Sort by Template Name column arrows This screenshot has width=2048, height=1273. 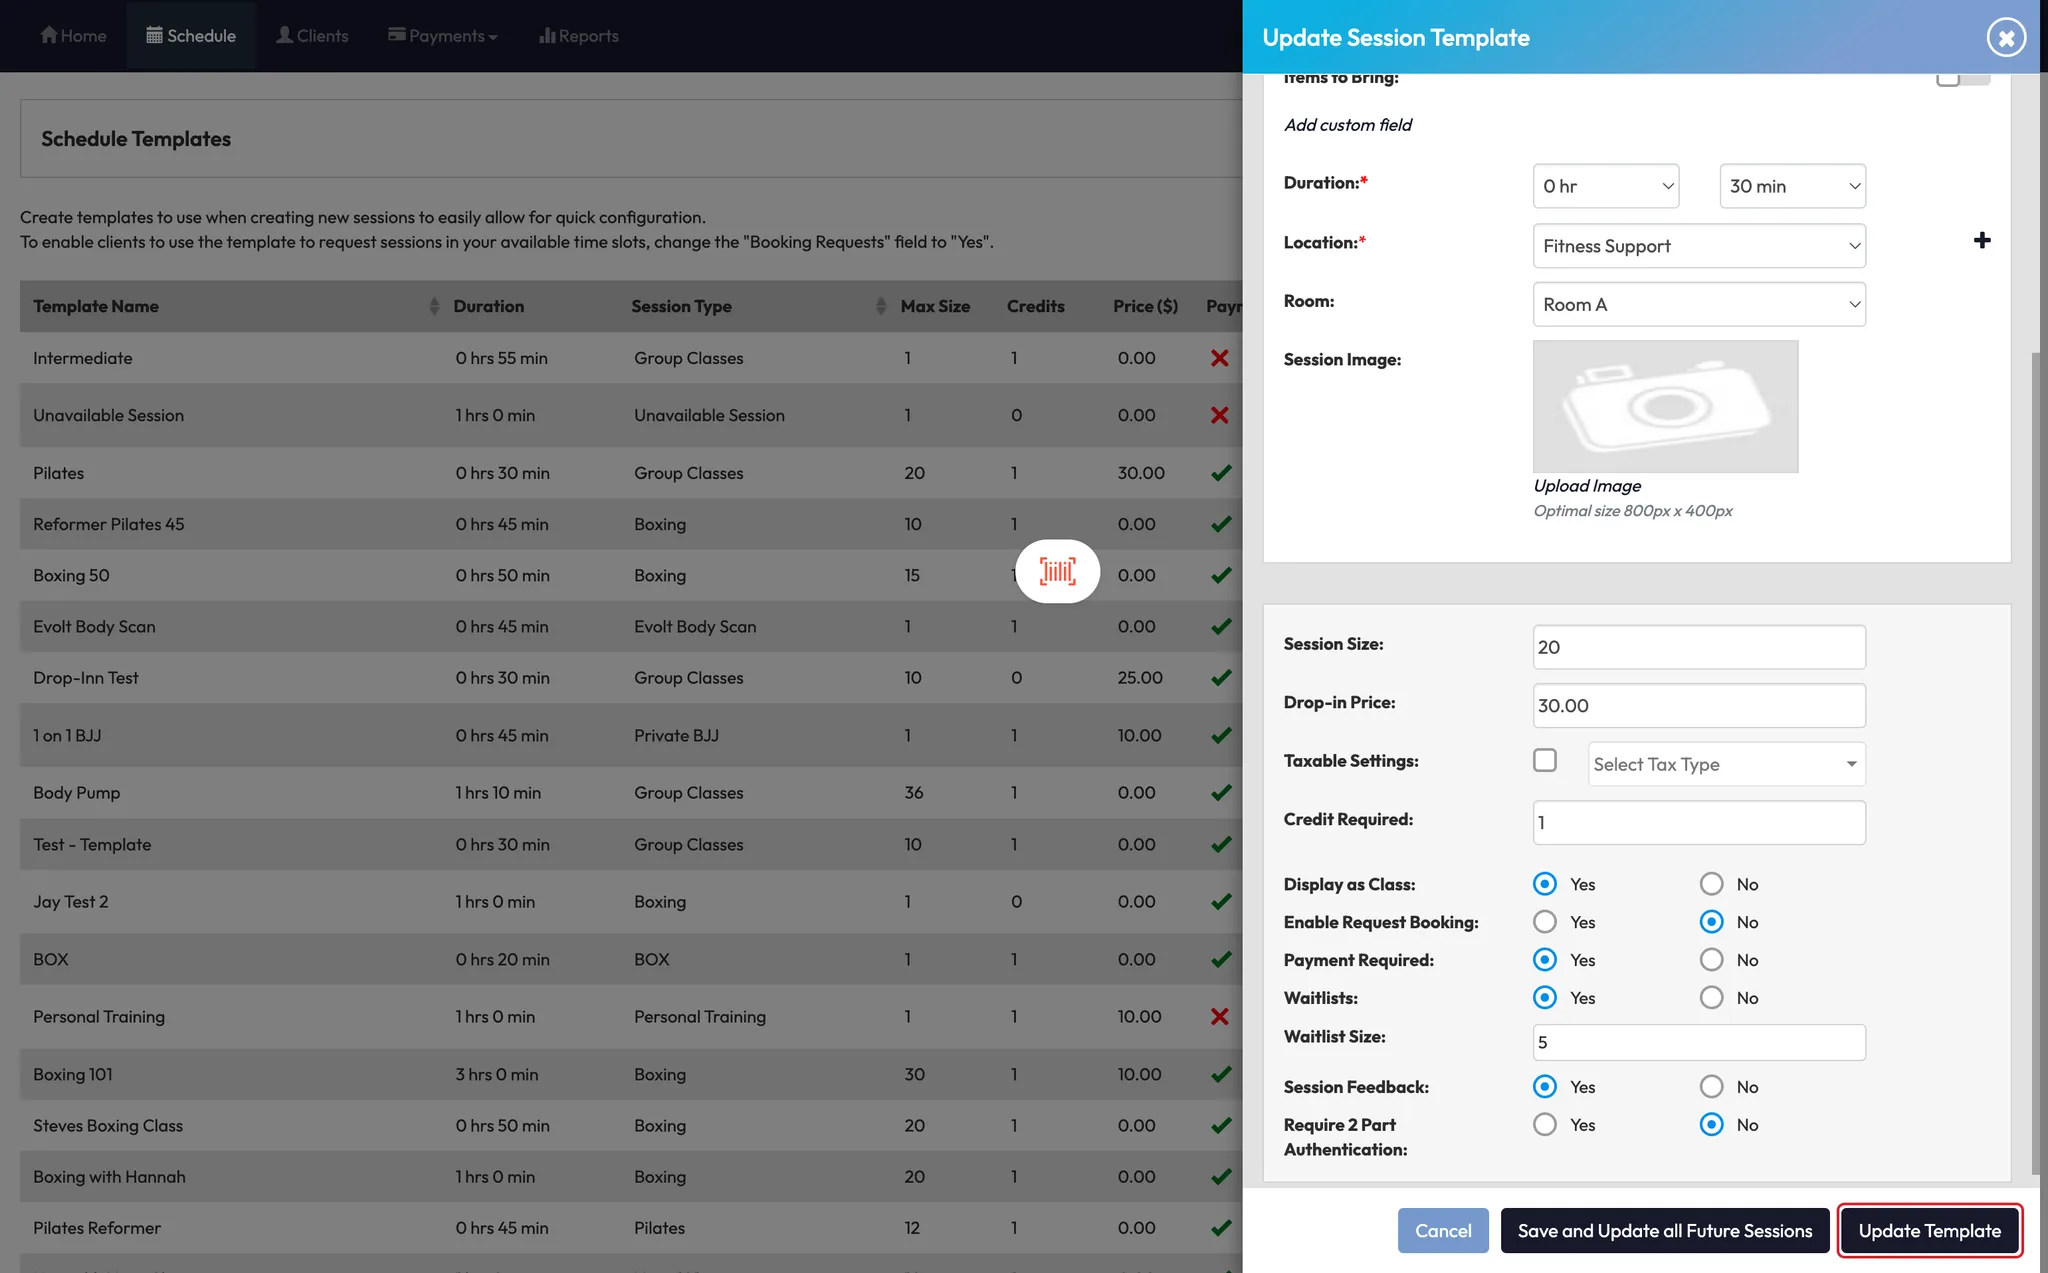tap(433, 306)
